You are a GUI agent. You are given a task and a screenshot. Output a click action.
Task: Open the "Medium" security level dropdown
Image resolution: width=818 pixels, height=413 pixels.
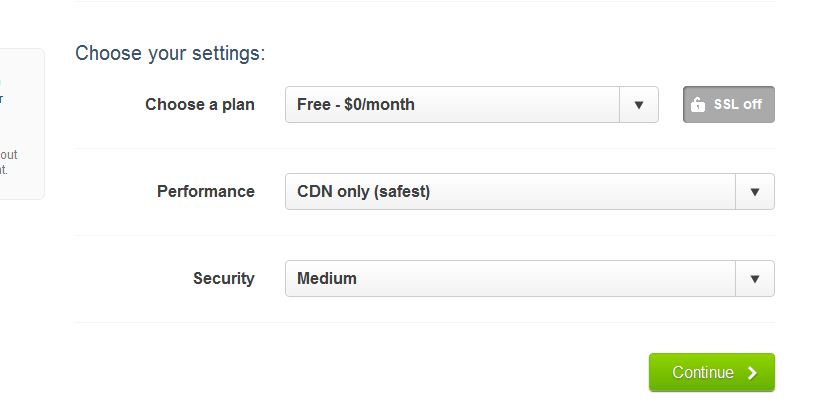click(x=530, y=278)
